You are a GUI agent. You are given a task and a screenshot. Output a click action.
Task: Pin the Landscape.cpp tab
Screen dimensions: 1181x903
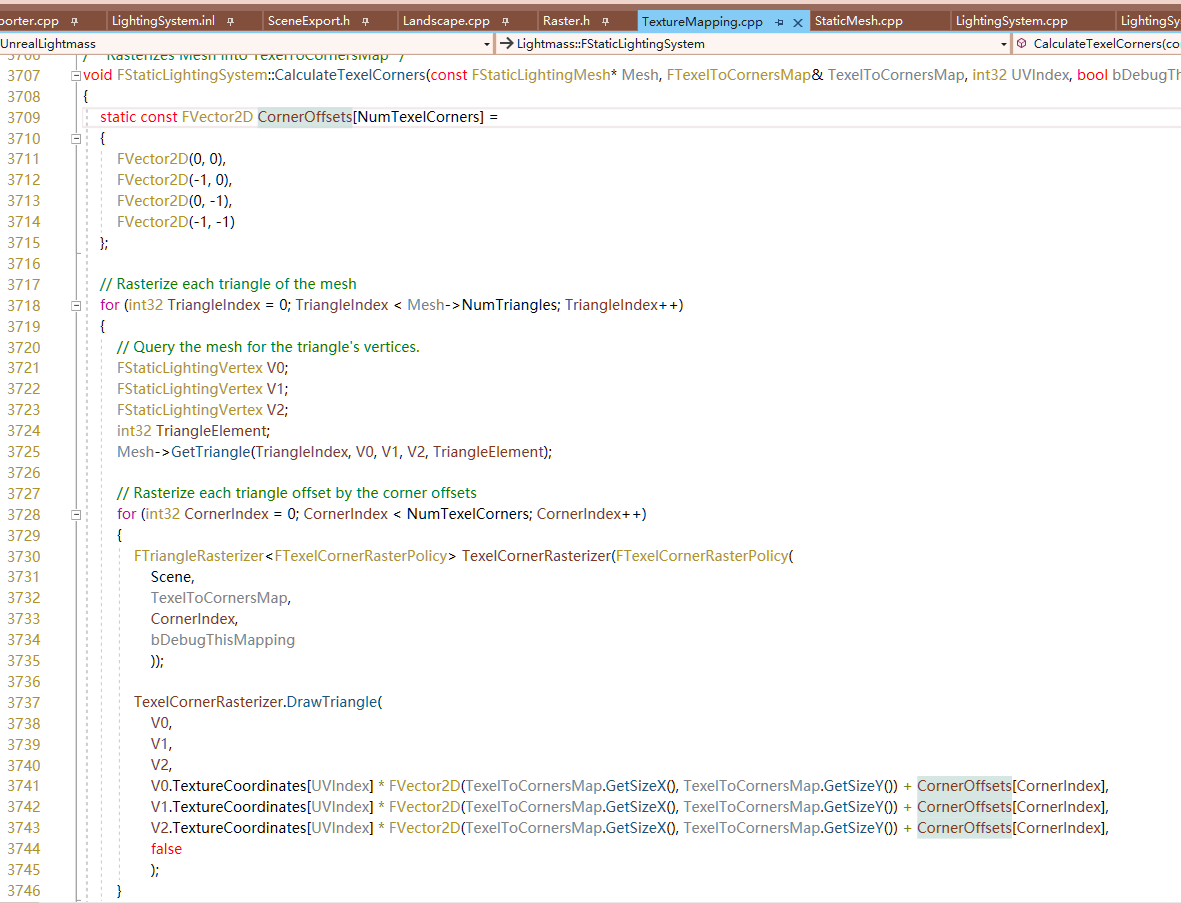click(x=505, y=22)
